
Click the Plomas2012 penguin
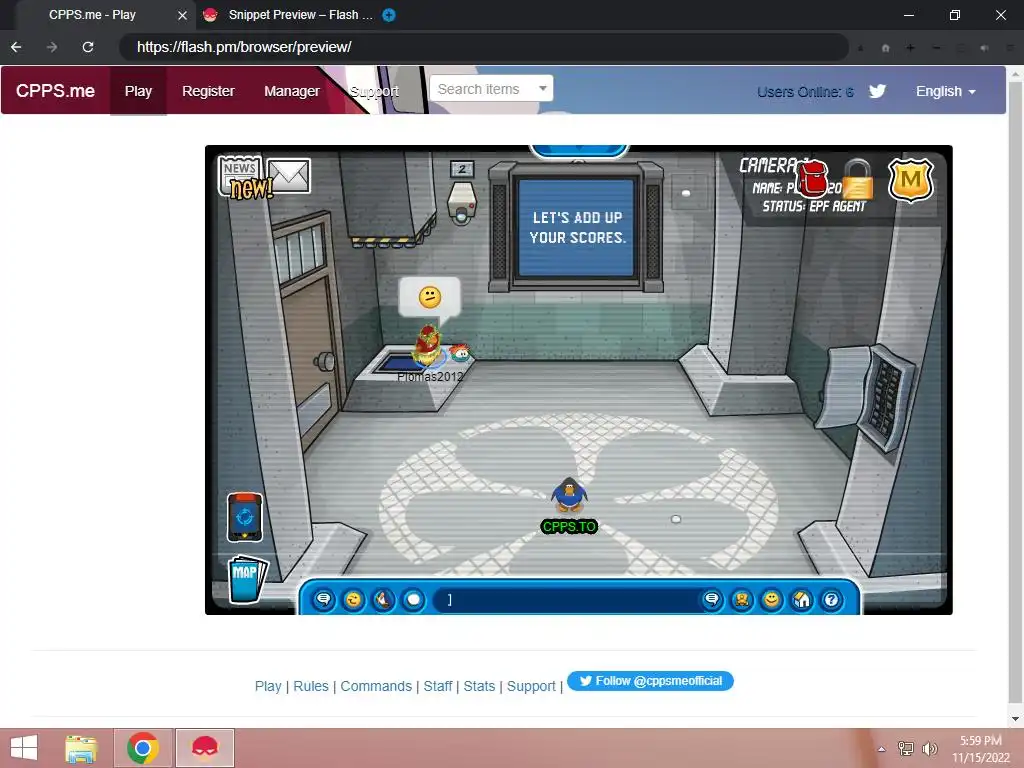[x=428, y=346]
